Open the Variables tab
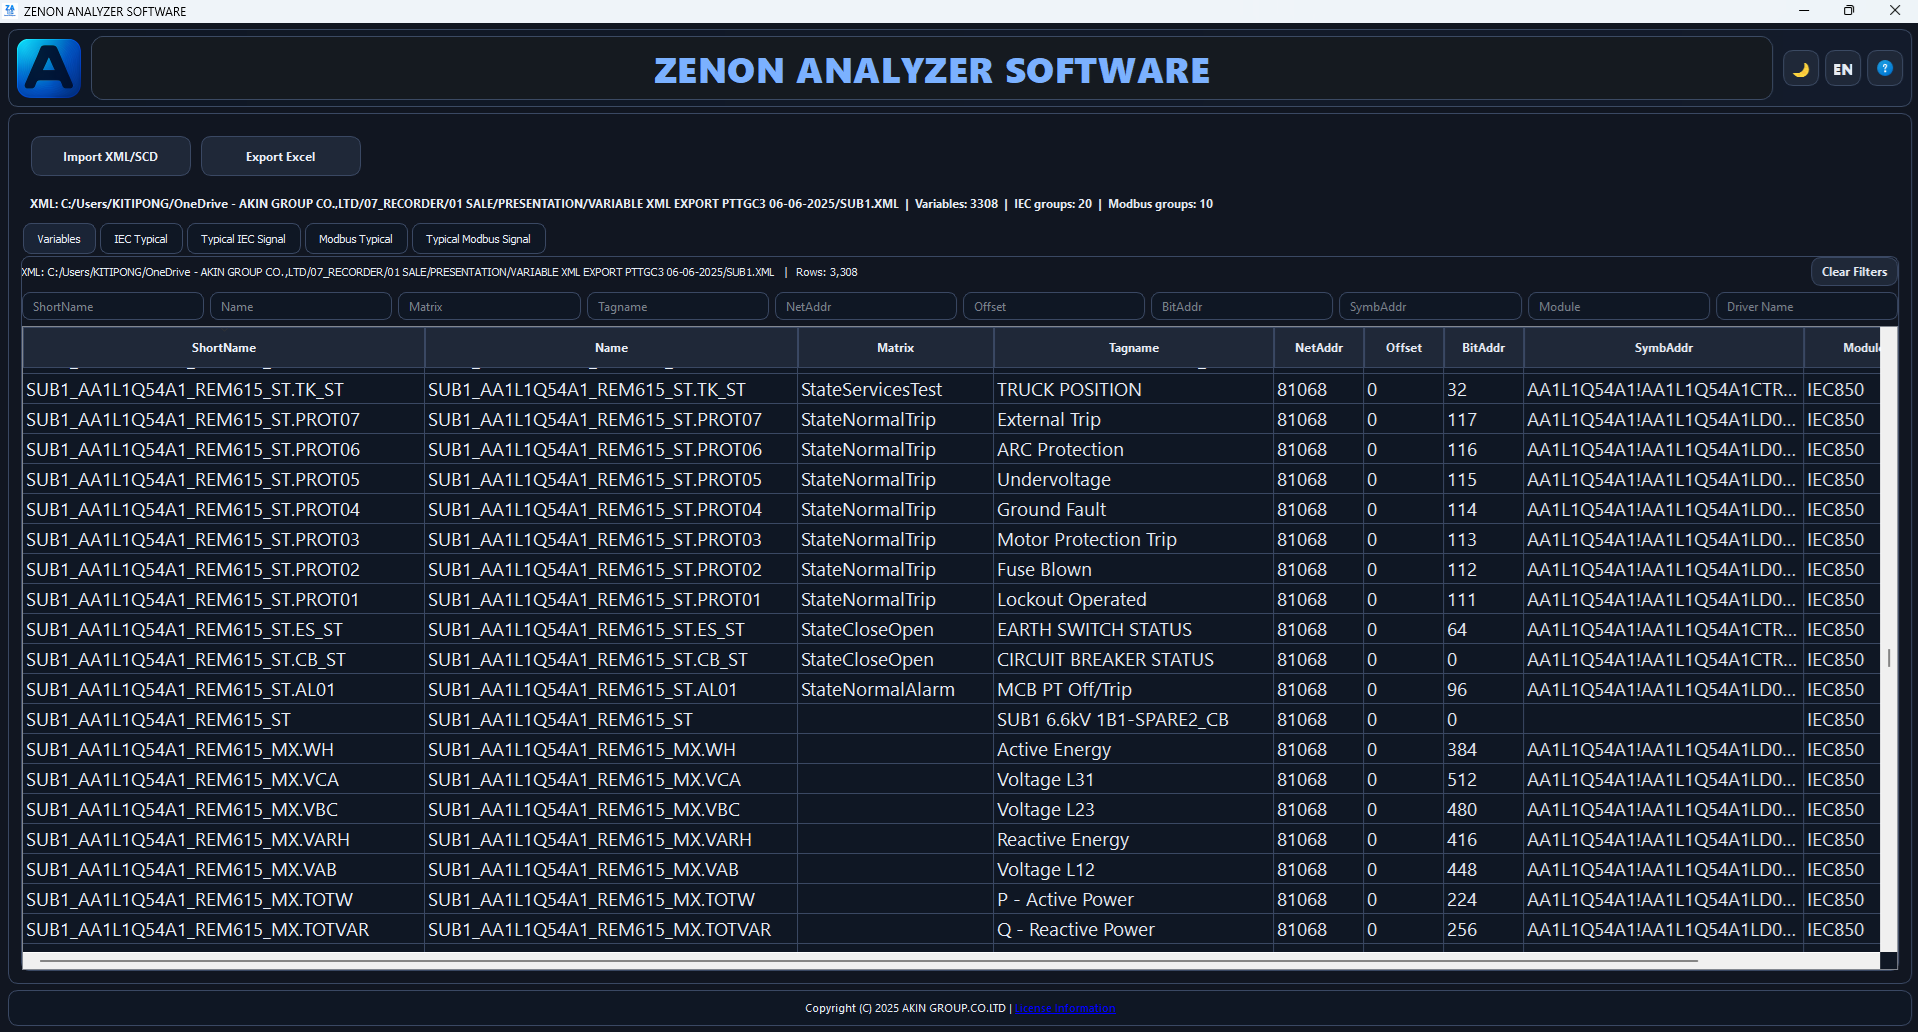This screenshot has width=1918, height=1032. (59, 239)
